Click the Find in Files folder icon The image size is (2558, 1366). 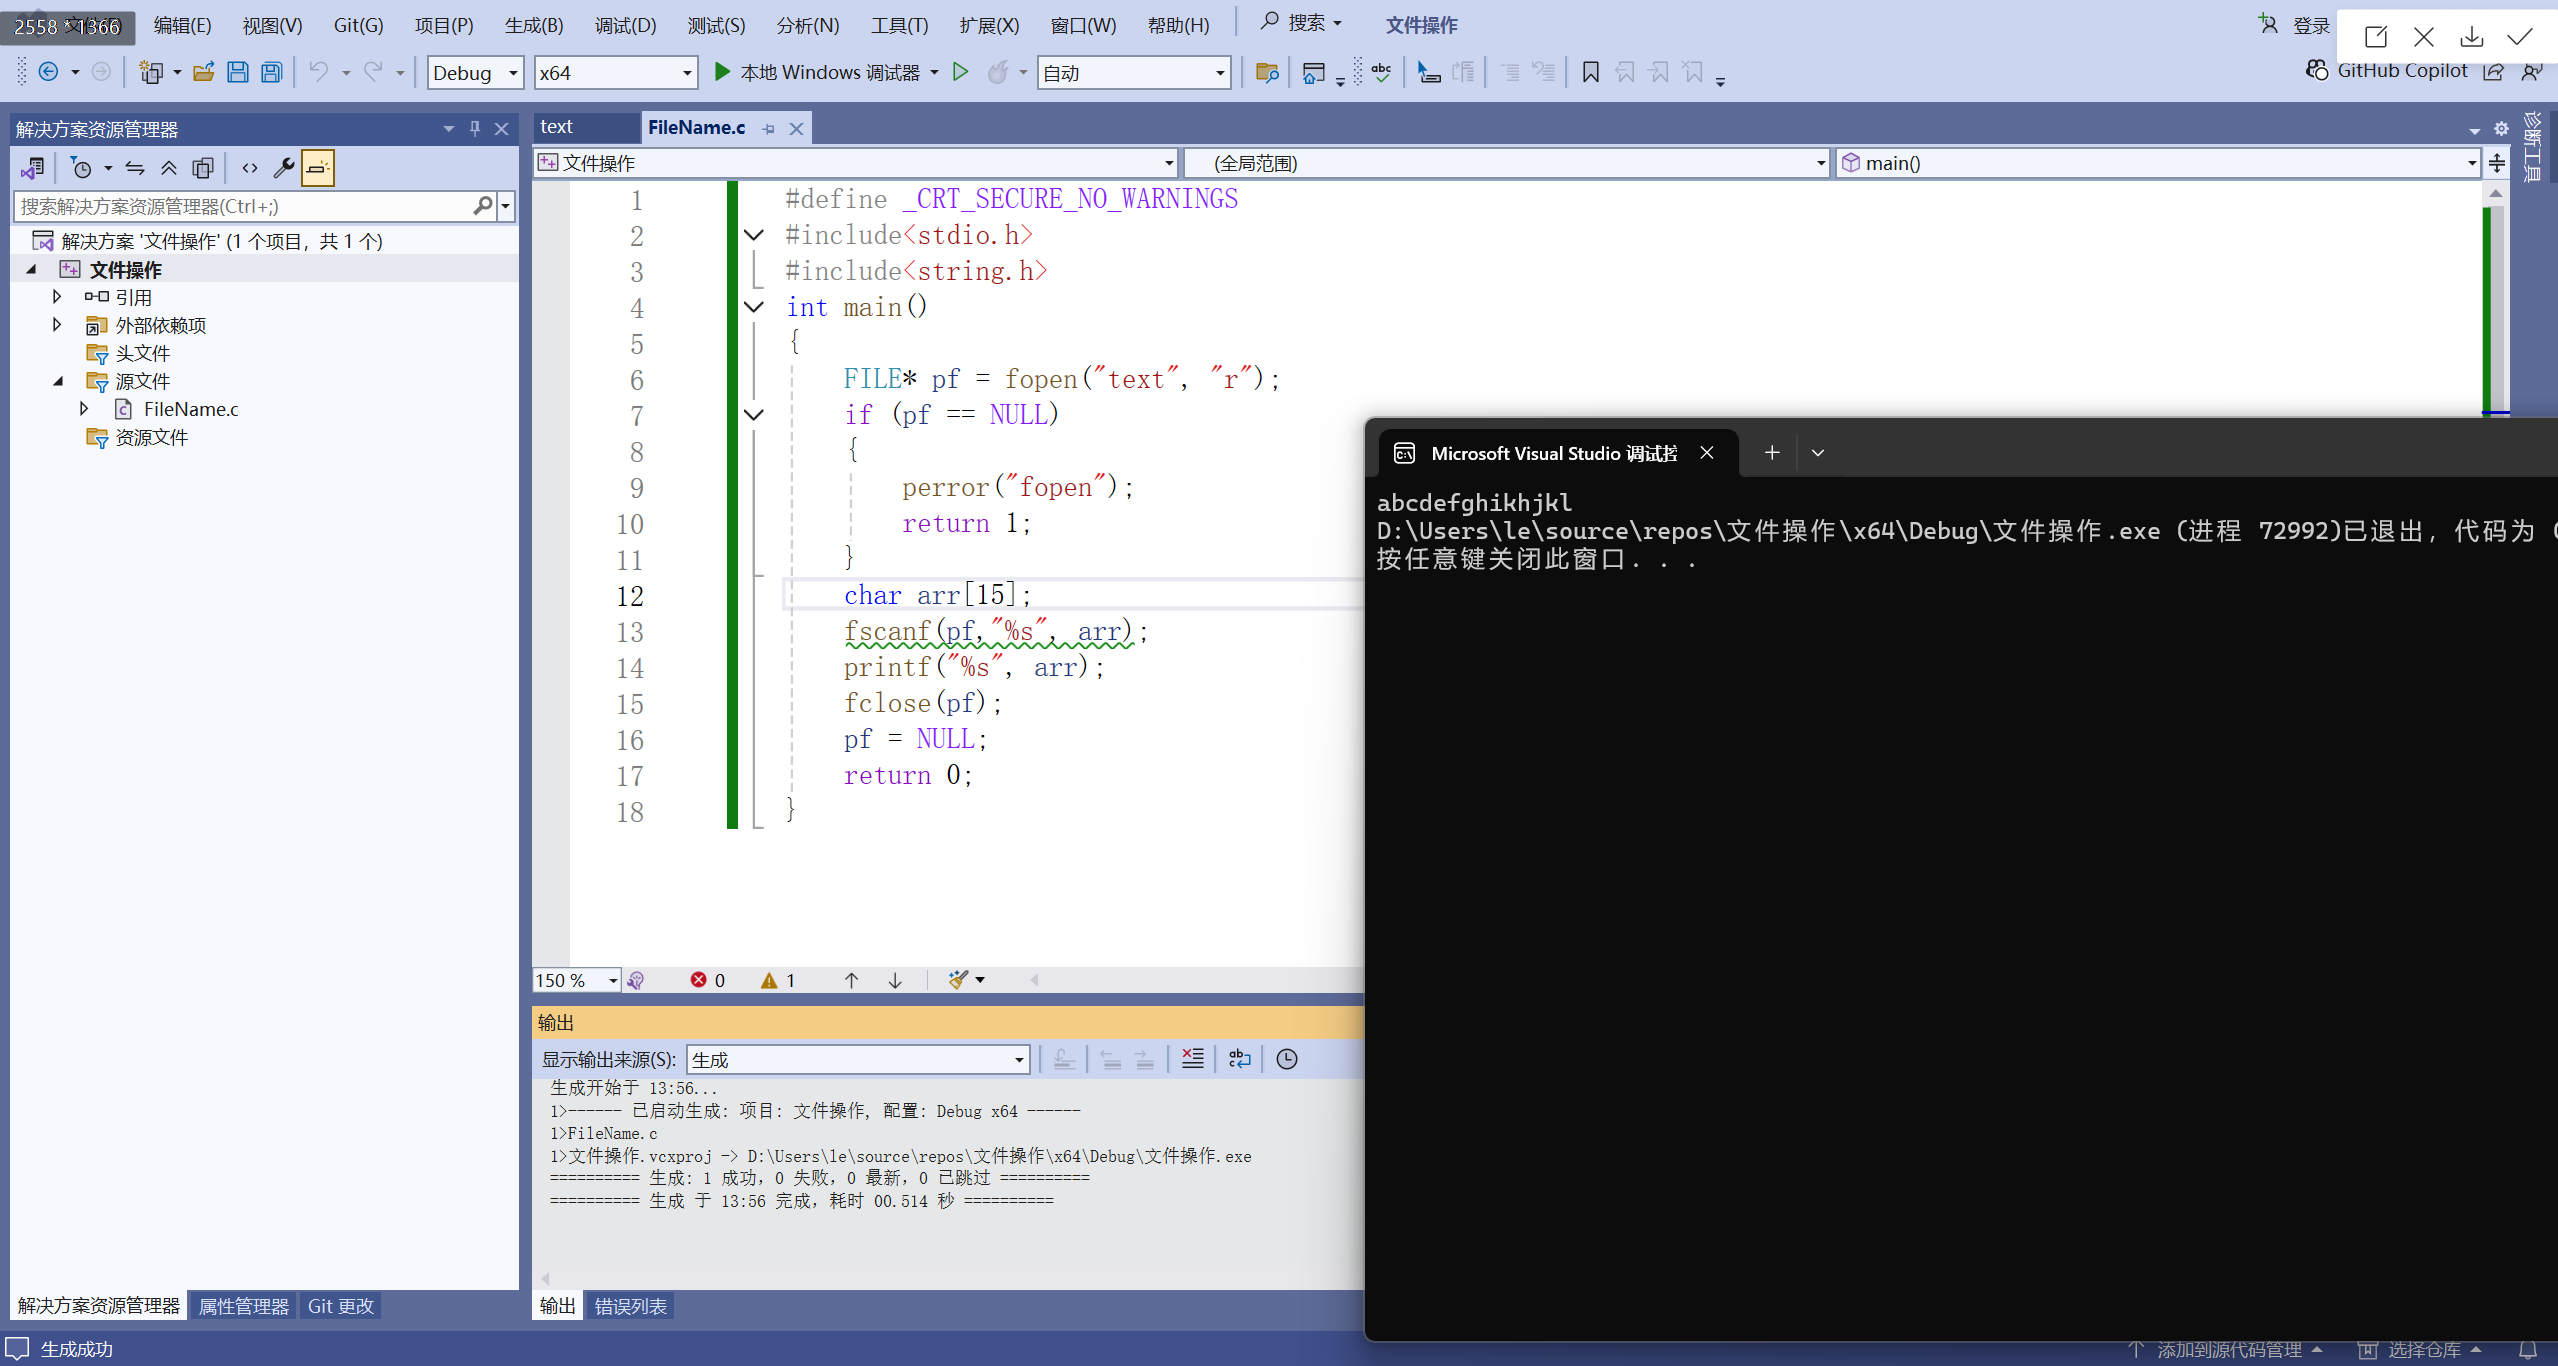coord(1267,72)
